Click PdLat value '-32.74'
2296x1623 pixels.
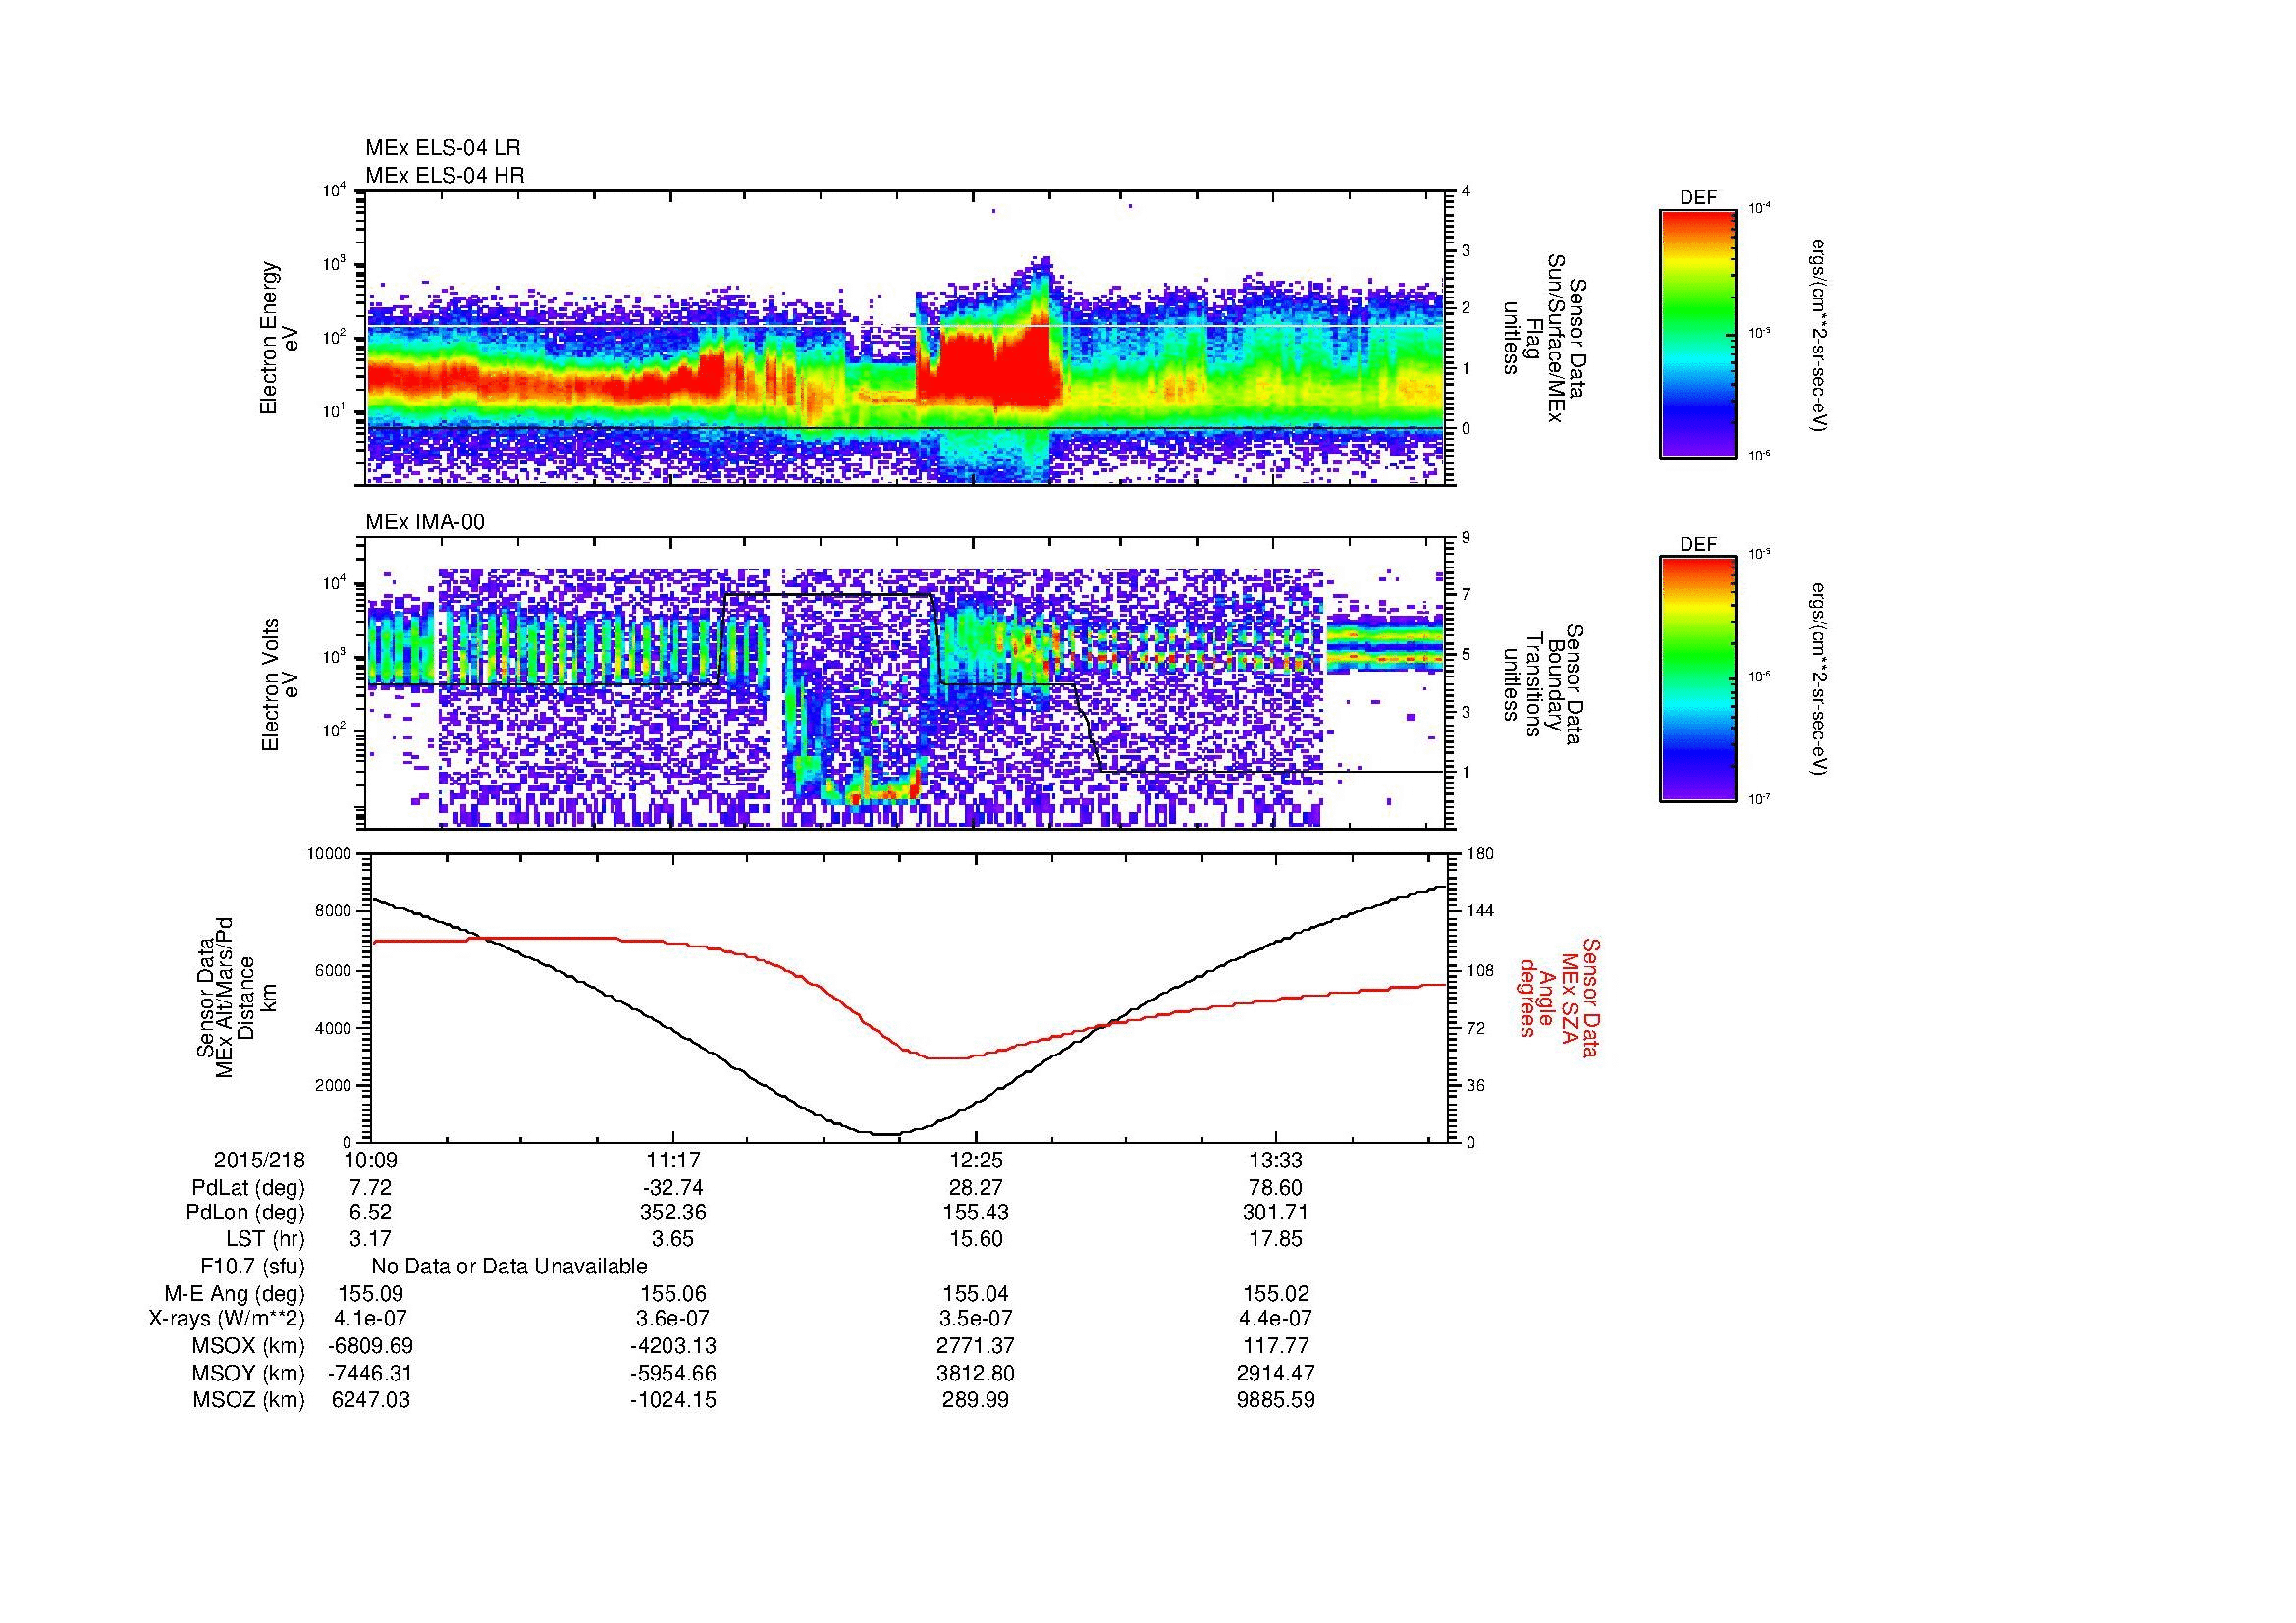click(x=673, y=1188)
